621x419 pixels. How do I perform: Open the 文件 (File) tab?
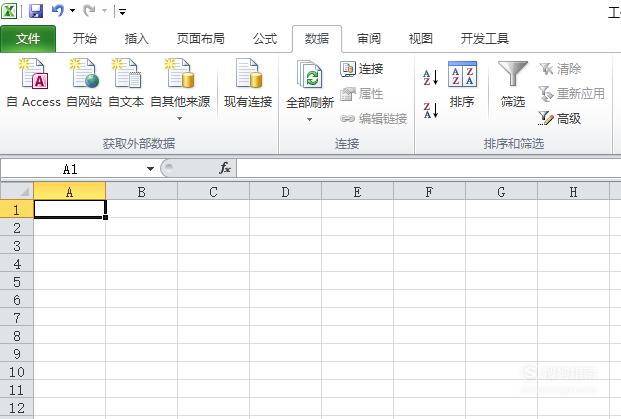coord(28,38)
